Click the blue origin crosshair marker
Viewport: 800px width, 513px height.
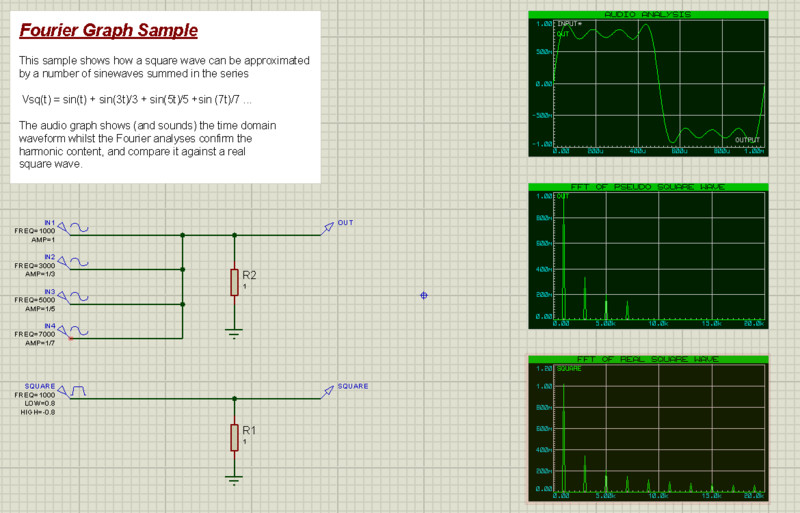[x=424, y=295]
